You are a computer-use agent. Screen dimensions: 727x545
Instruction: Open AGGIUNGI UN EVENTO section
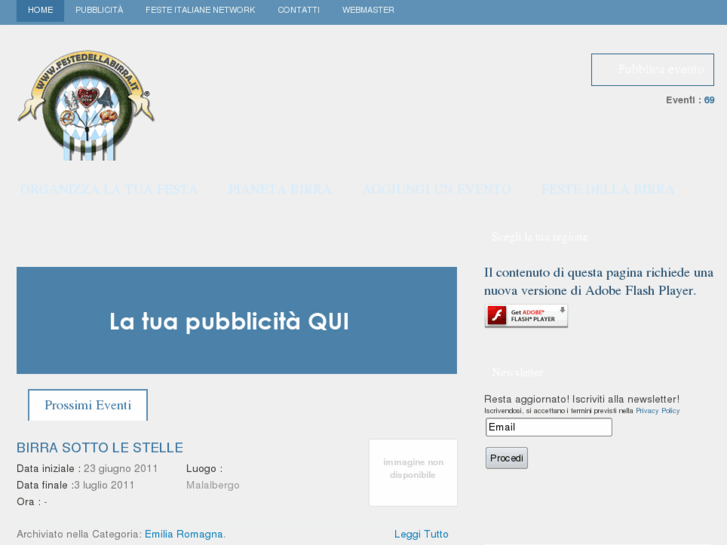click(x=436, y=189)
